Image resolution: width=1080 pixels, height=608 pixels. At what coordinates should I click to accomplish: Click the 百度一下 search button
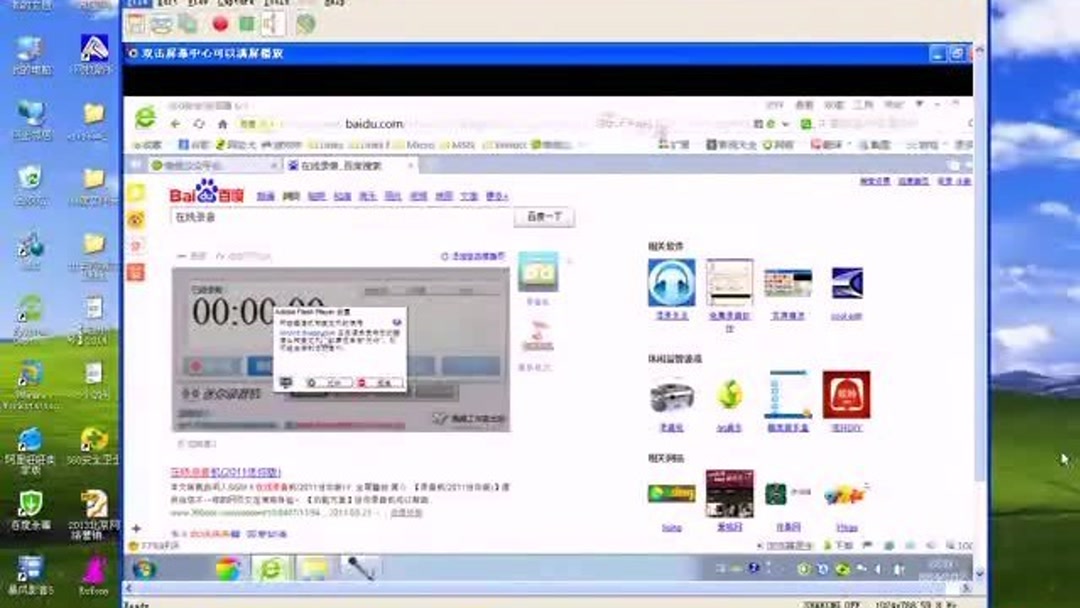click(545, 217)
